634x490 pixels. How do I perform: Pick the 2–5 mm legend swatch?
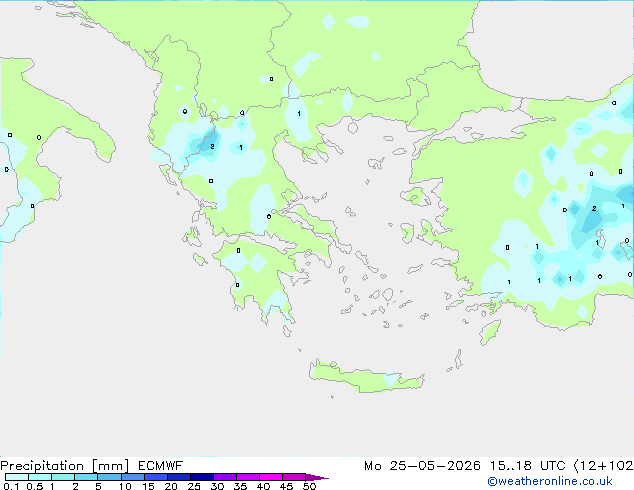click(86, 477)
